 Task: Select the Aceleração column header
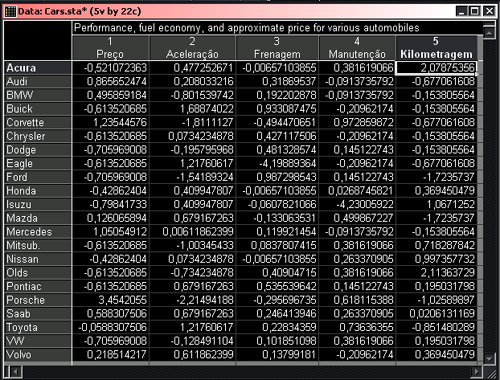tap(193, 48)
